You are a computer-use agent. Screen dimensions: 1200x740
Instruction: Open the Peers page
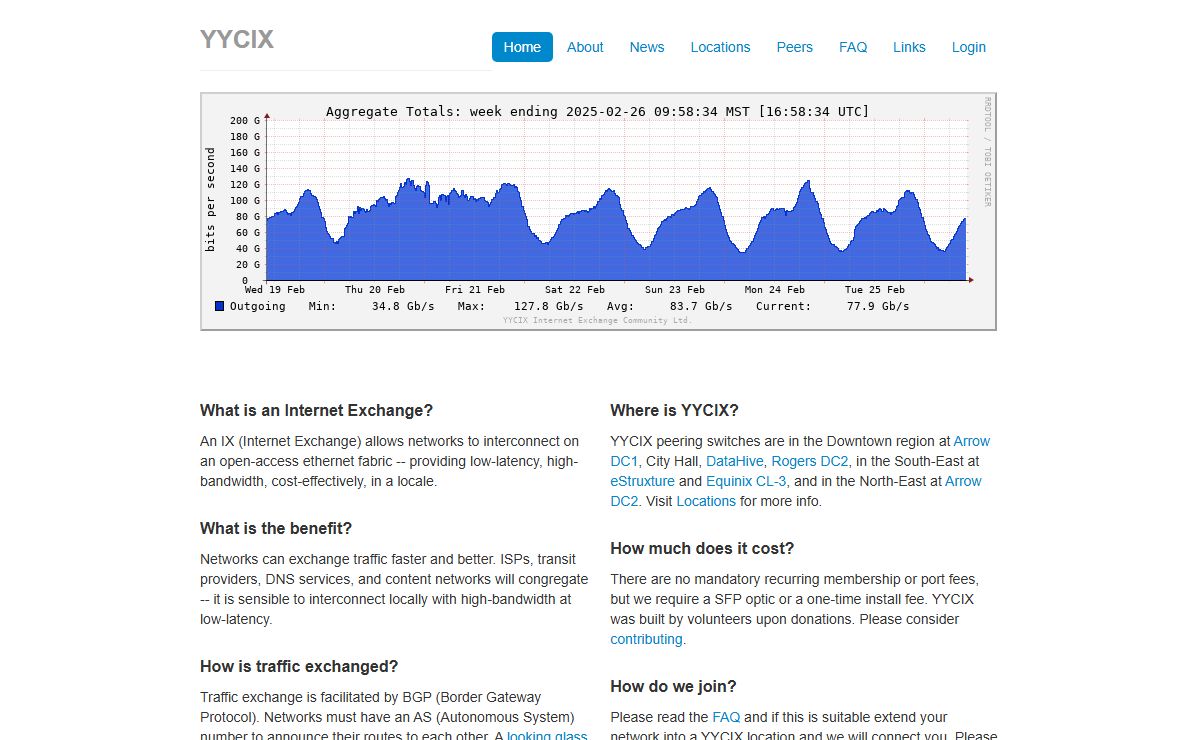click(x=795, y=47)
